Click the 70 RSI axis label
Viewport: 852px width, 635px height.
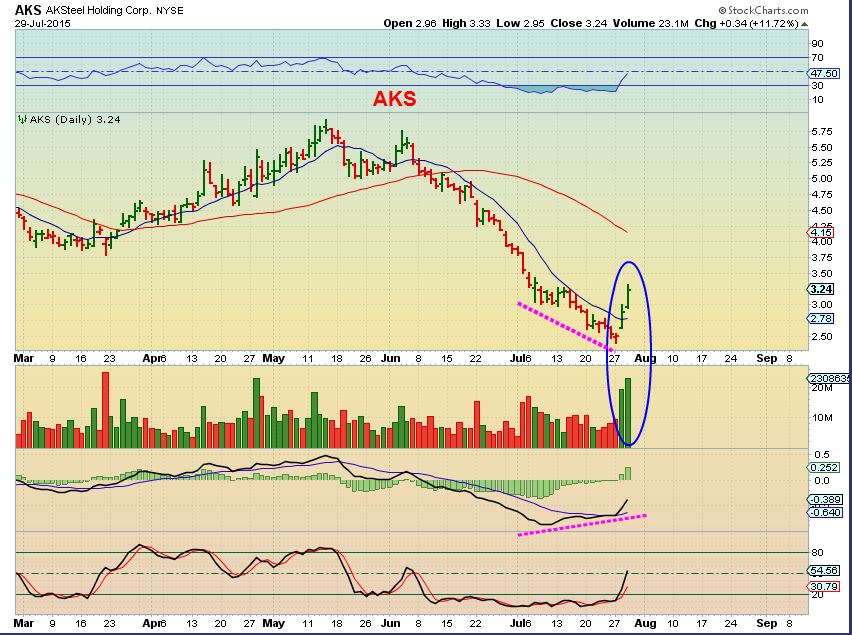(x=817, y=58)
